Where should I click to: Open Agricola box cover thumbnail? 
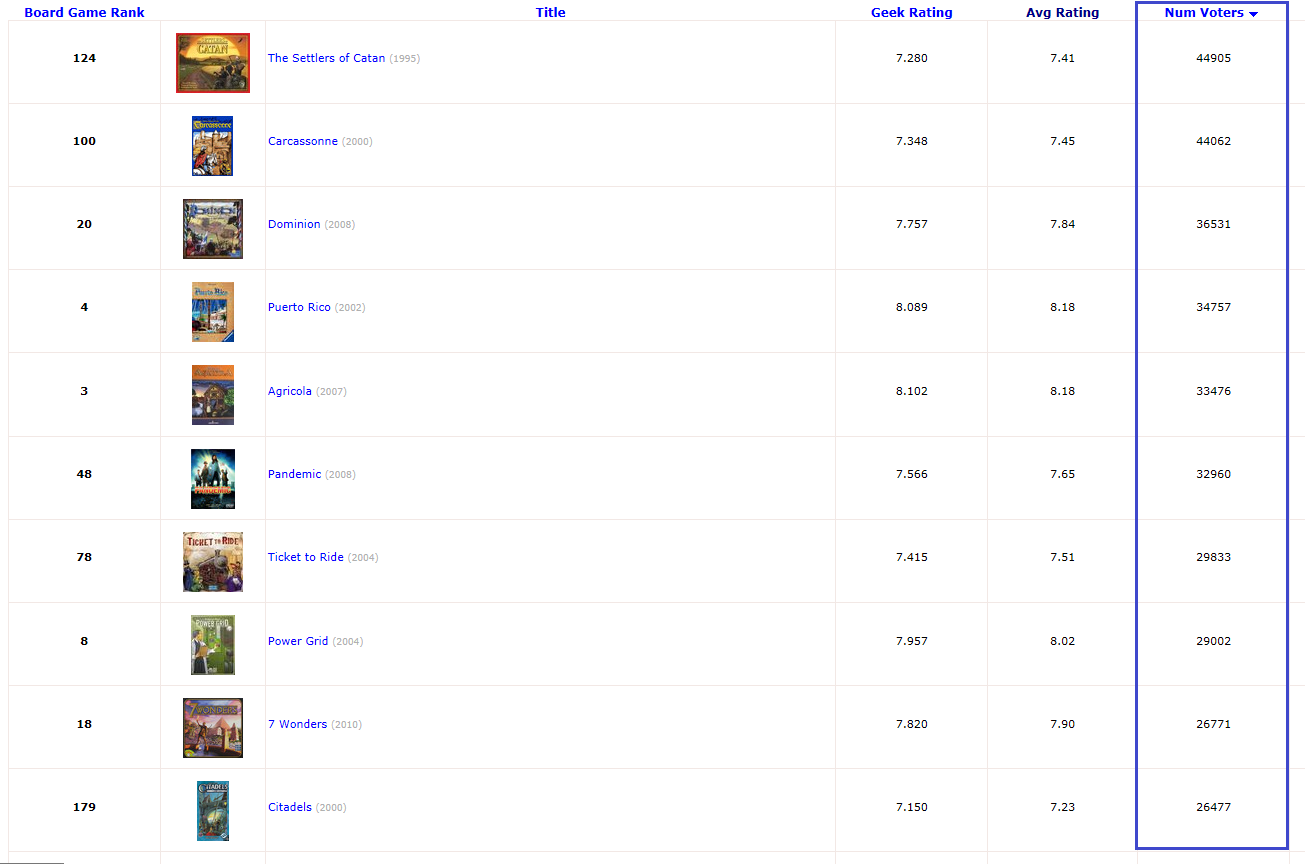[x=213, y=395]
